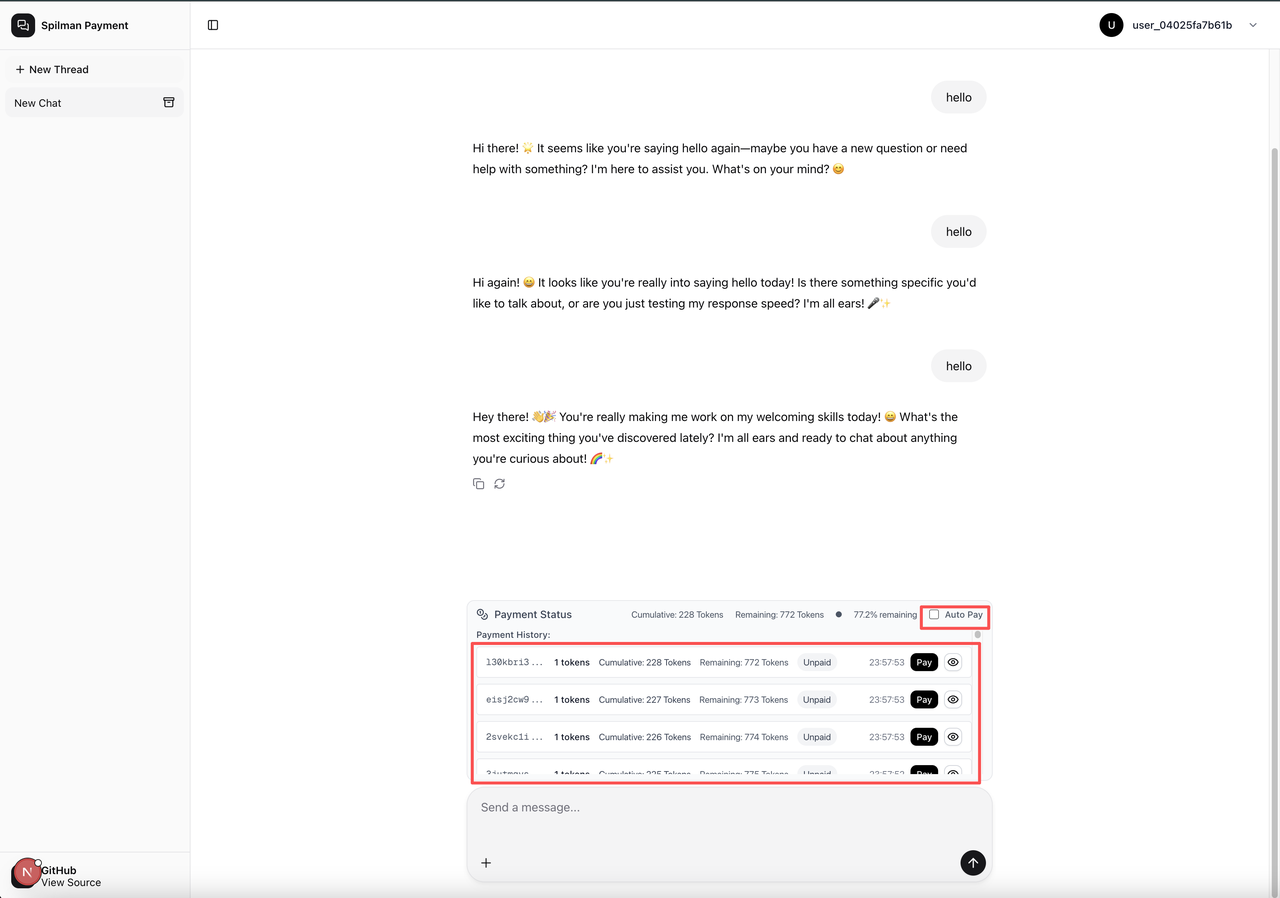Image resolution: width=1280 pixels, height=898 pixels.
Task: Click the Spilman Payment logo icon
Action: click(23, 25)
